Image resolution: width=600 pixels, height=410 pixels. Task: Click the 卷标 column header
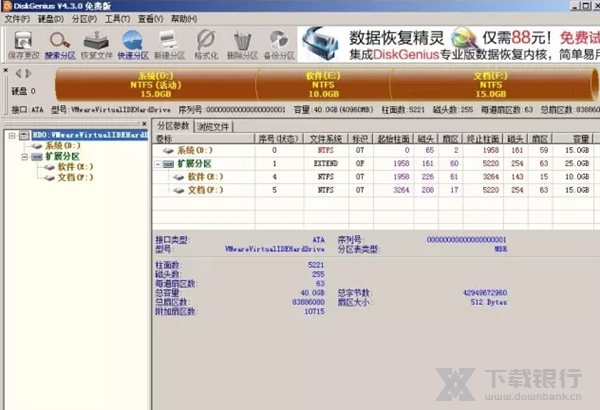click(x=204, y=139)
